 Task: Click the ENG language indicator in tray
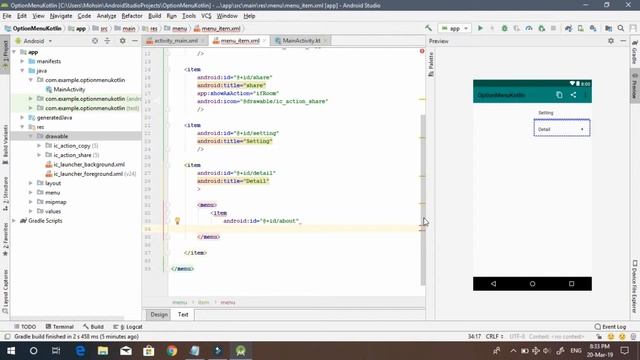[x=576, y=351]
